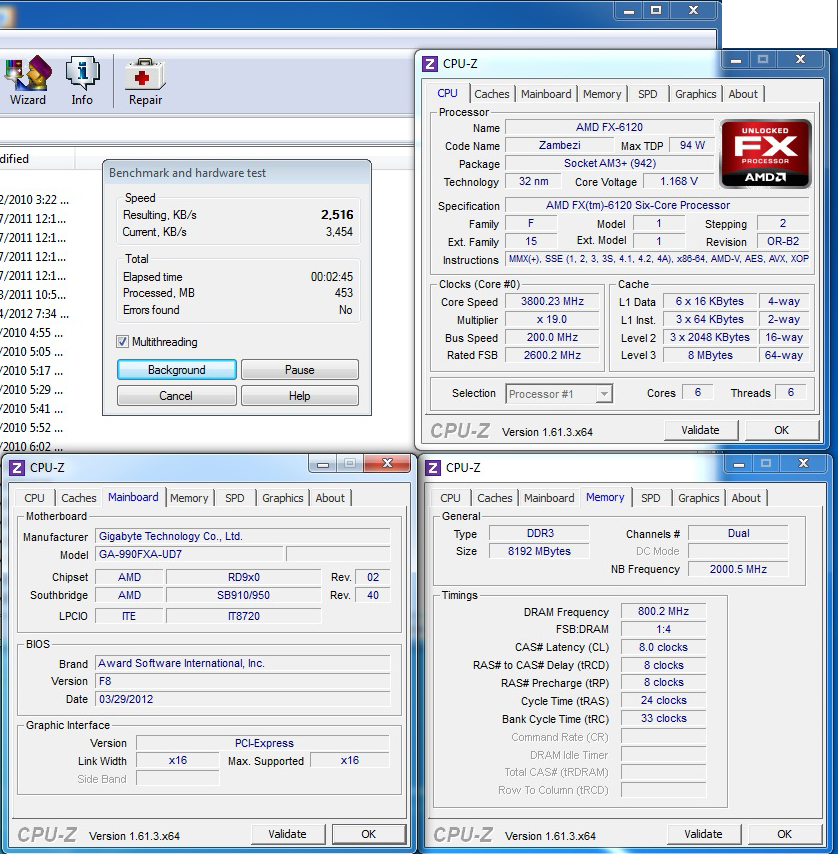Switch to Caches tab in CPU window

492,94
